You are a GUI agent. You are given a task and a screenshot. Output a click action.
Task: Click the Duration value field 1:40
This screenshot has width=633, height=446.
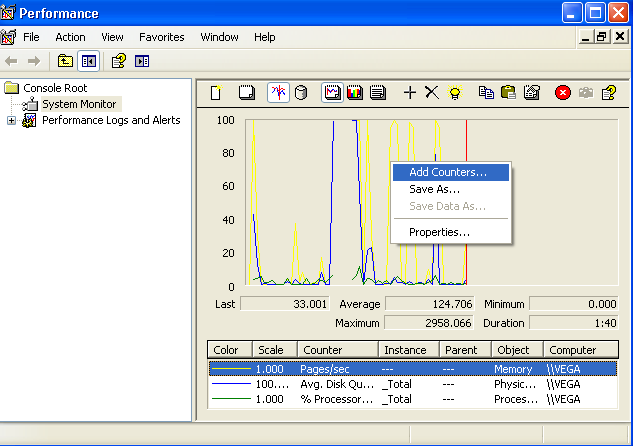point(574,323)
